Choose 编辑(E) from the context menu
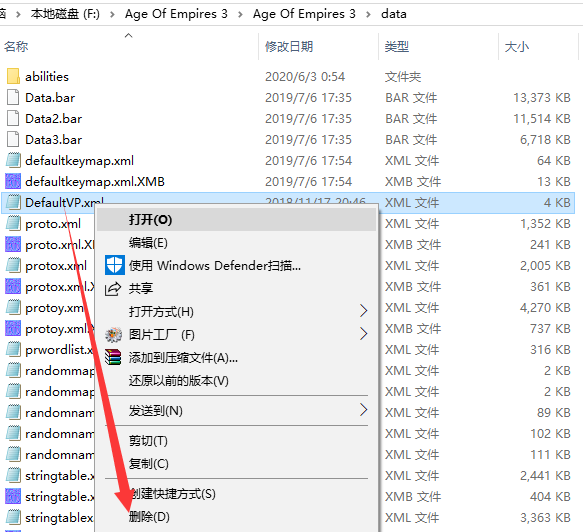This screenshot has height=532, width=583. [237, 243]
